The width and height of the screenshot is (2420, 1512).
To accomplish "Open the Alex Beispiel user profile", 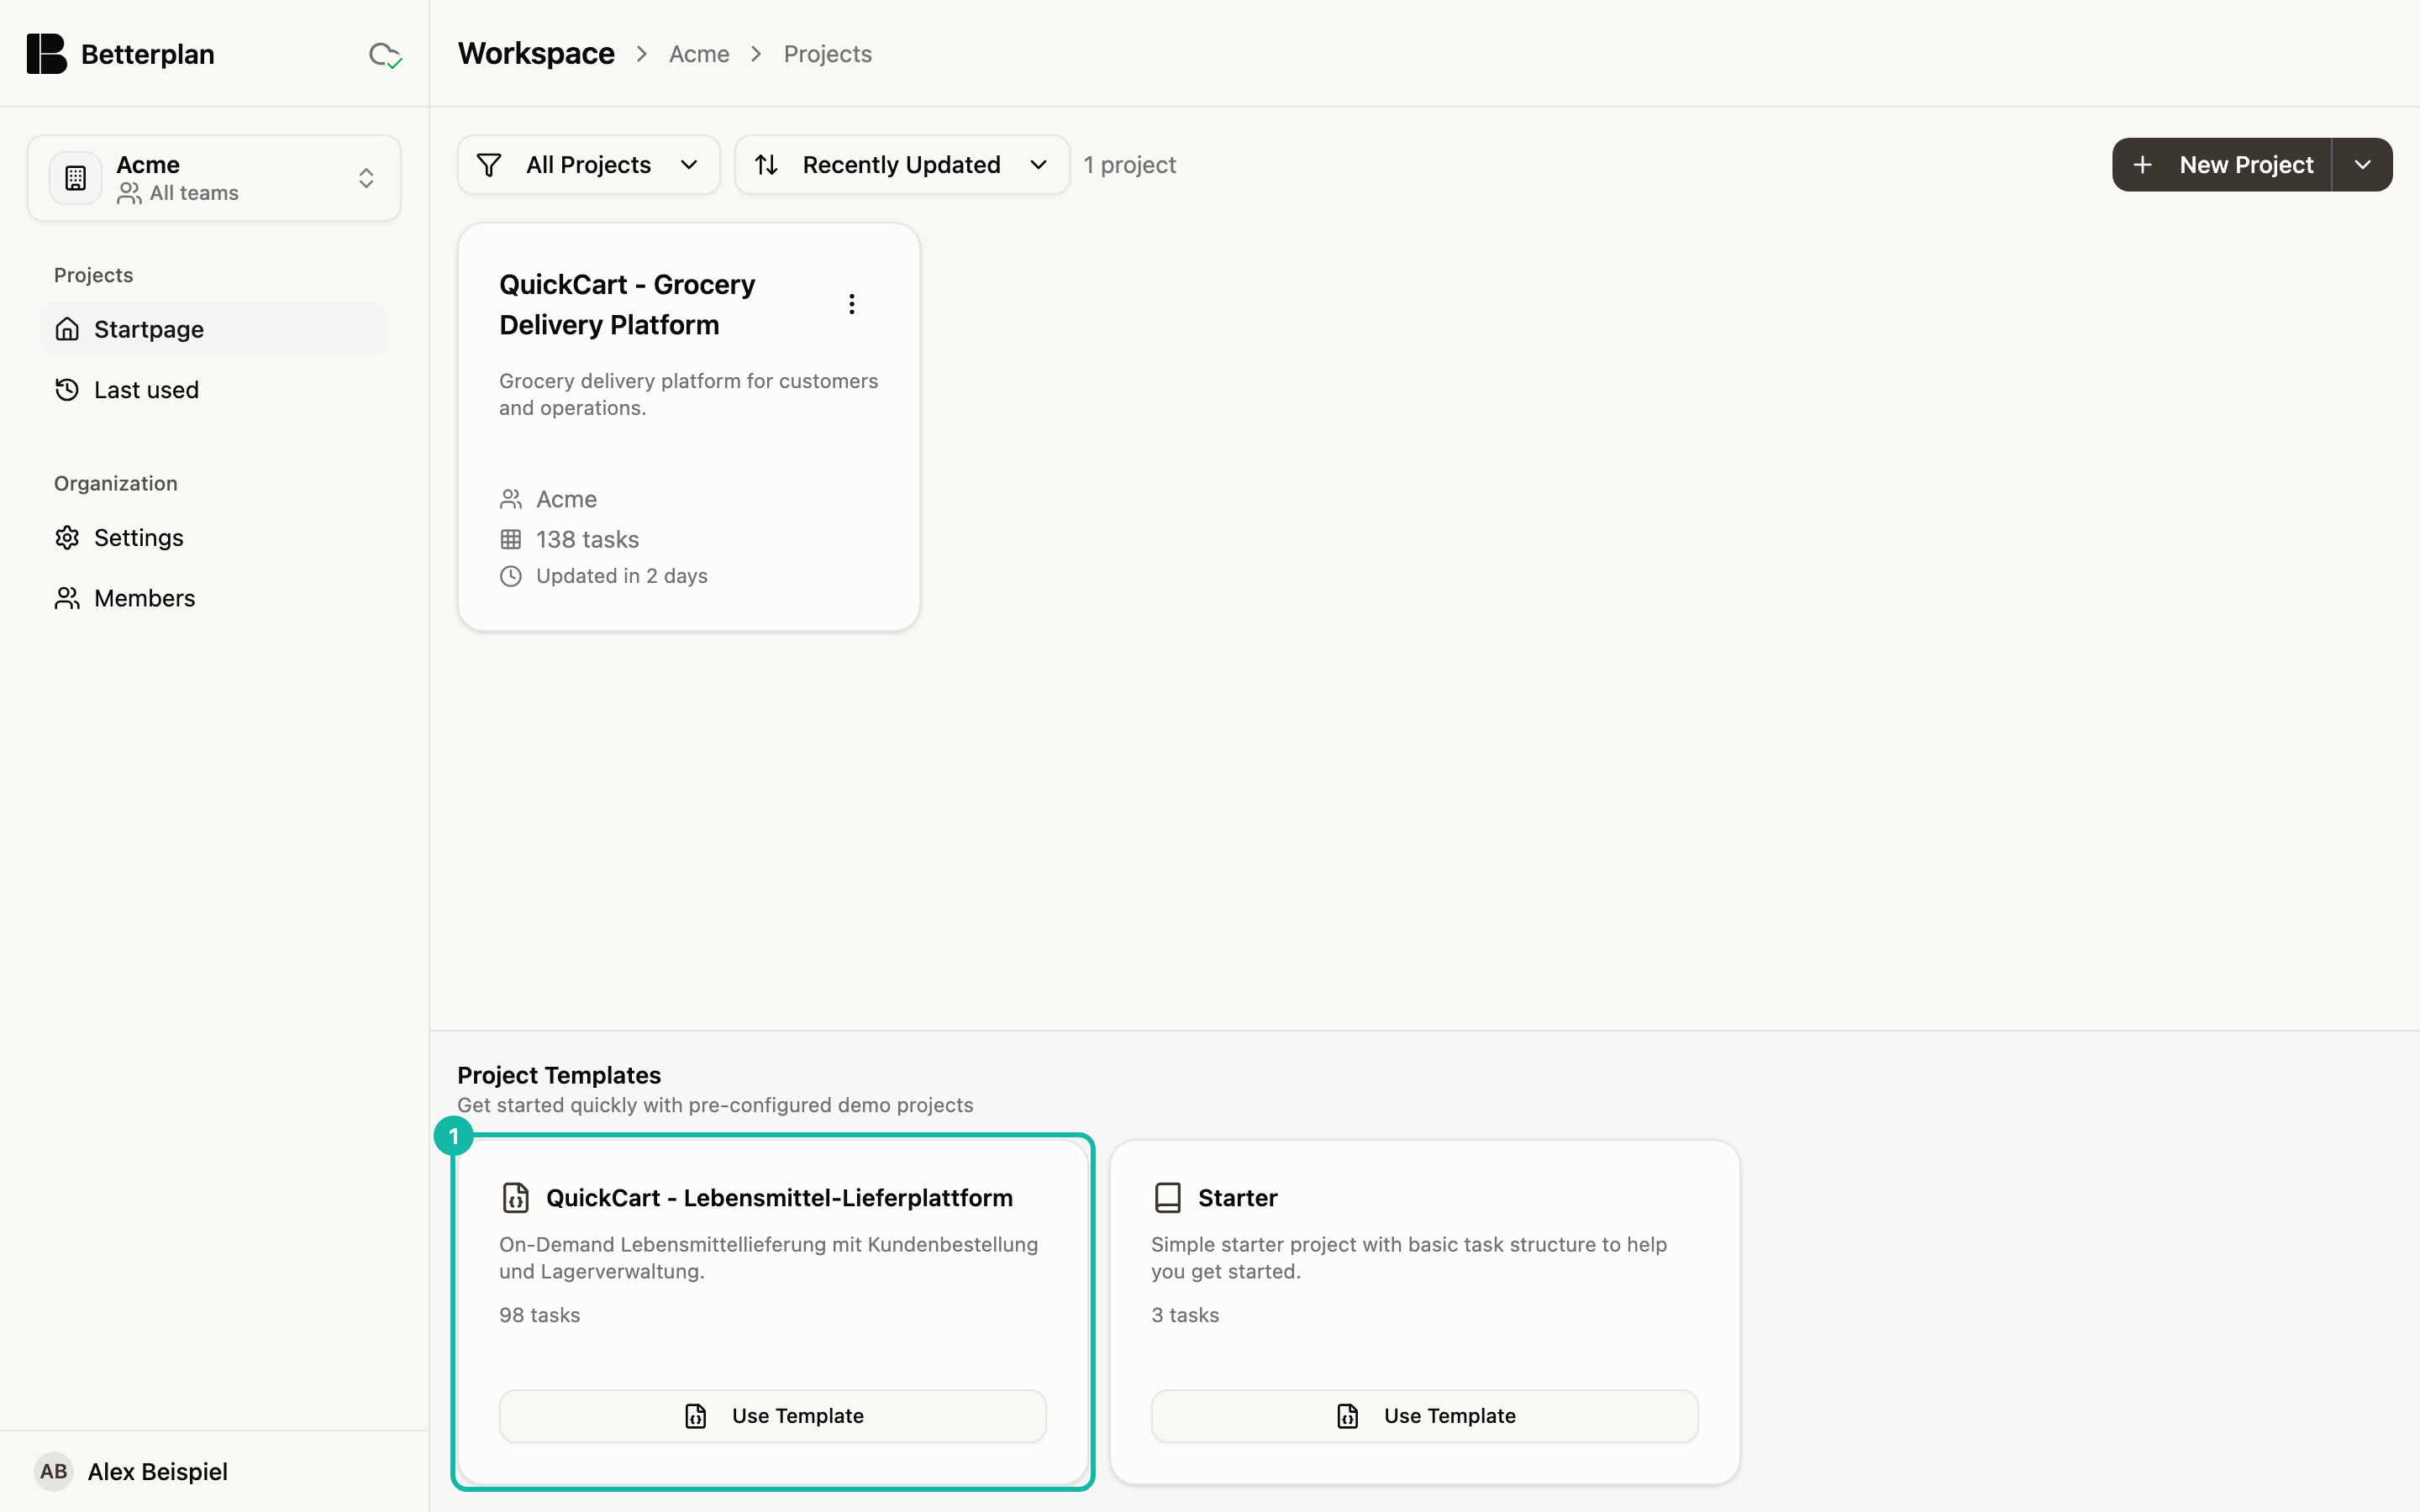I will tap(214, 1472).
